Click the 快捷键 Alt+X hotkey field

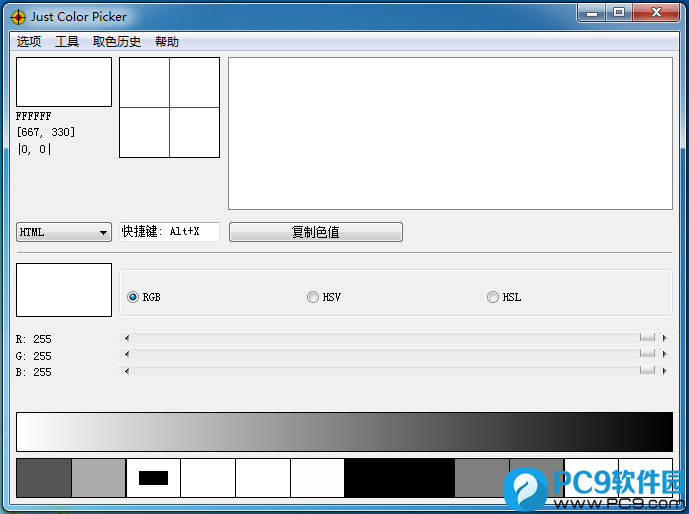170,232
